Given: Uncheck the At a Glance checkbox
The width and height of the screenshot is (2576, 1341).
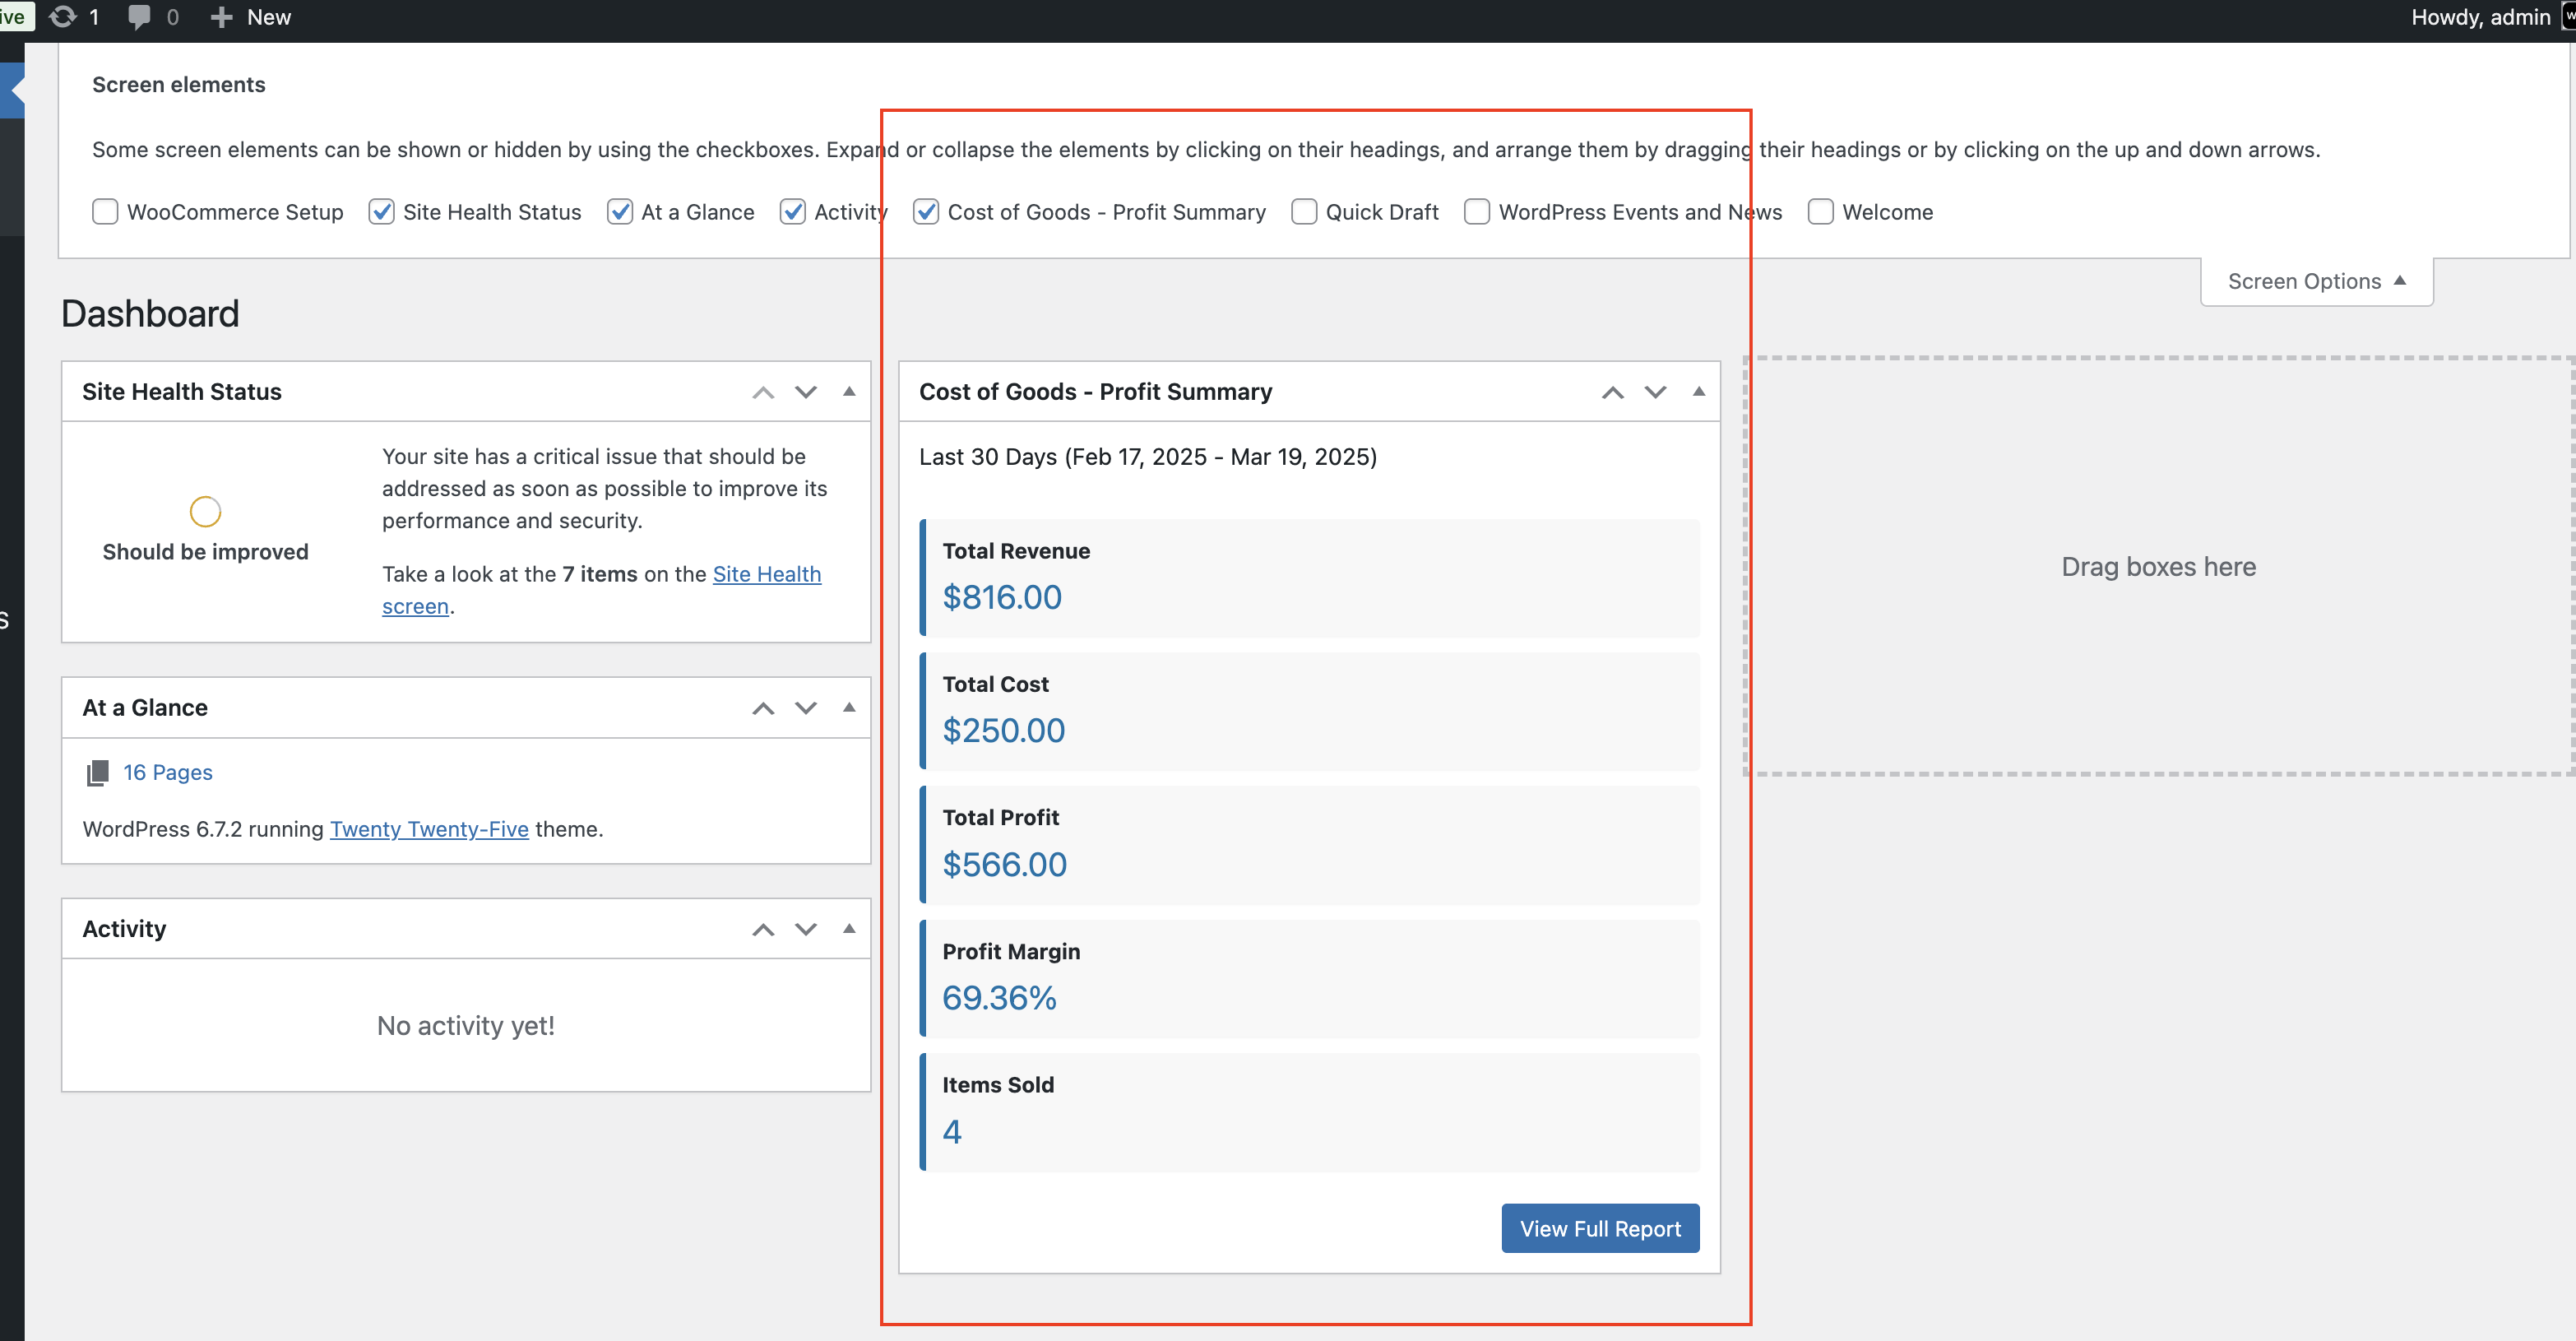Looking at the screenshot, I should click(620, 212).
